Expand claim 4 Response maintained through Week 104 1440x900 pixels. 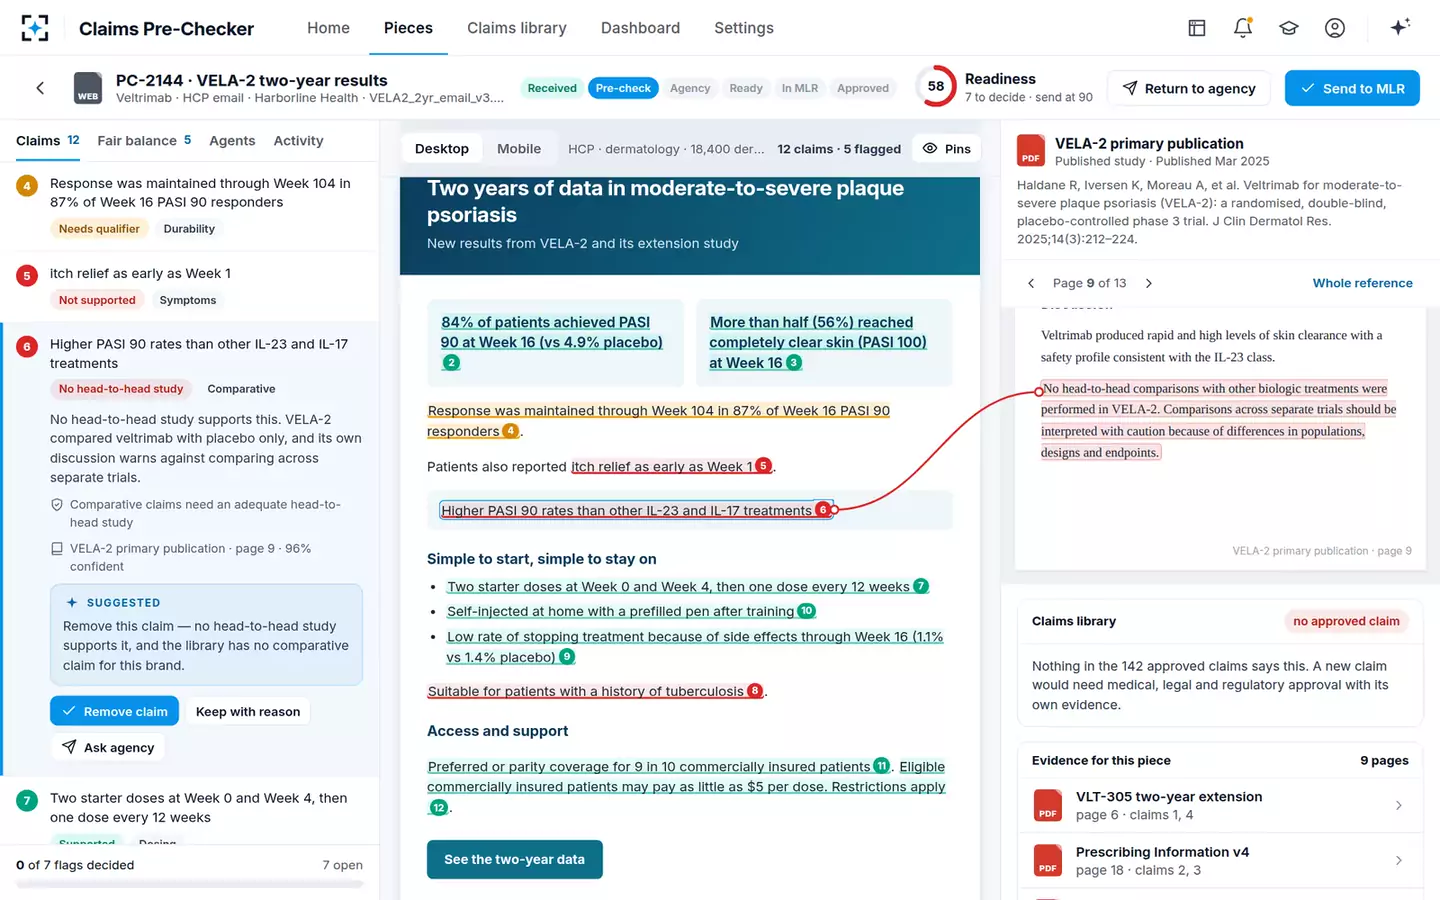point(190,206)
